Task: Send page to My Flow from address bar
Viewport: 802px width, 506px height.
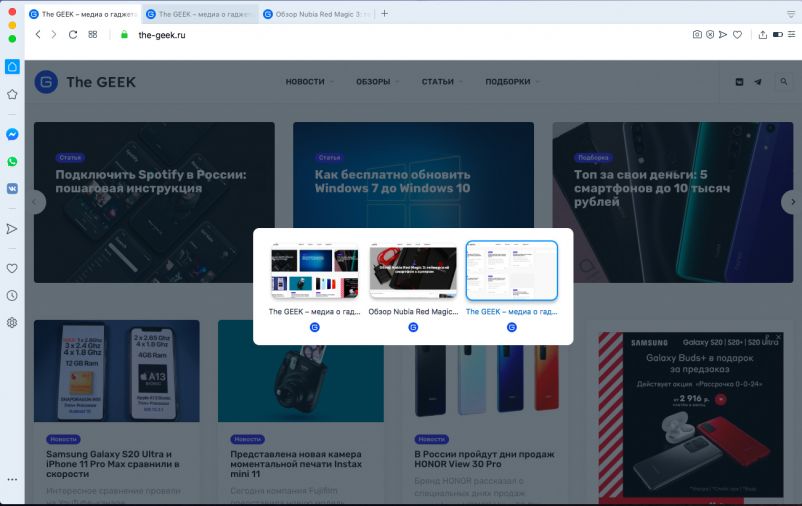Action: [x=723, y=34]
